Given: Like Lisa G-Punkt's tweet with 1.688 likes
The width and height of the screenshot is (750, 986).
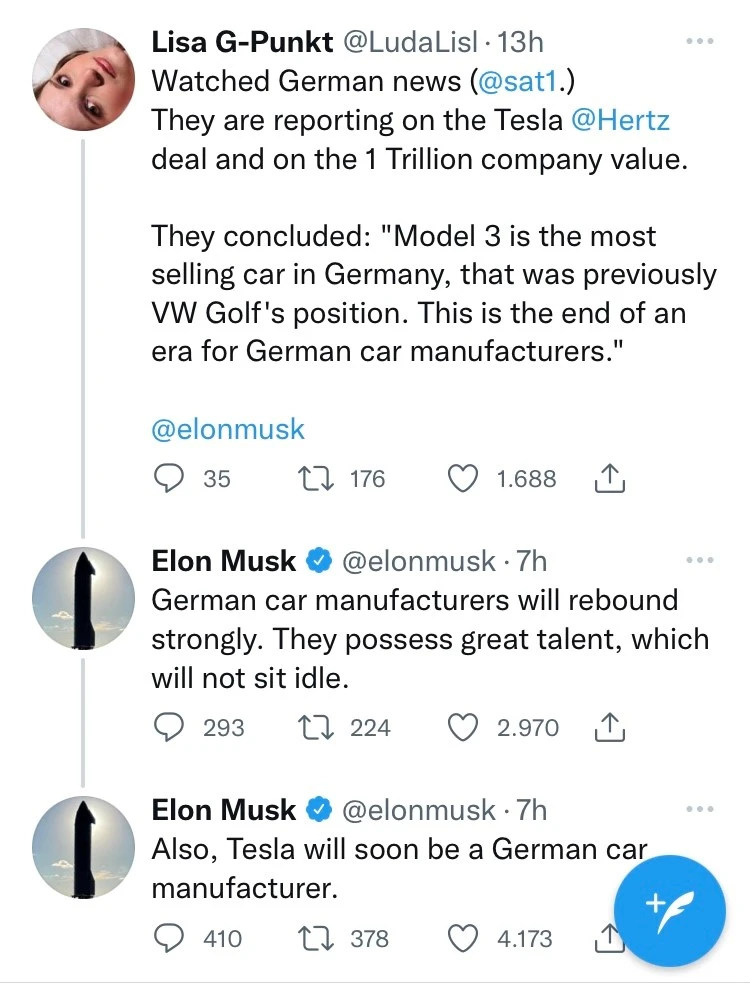Looking at the screenshot, I should (462, 479).
